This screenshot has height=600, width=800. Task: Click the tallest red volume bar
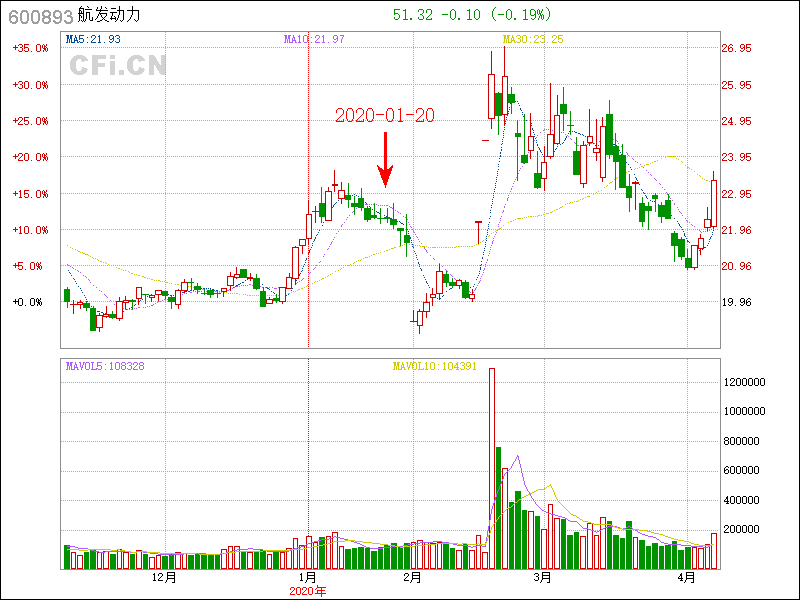point(491,468)
